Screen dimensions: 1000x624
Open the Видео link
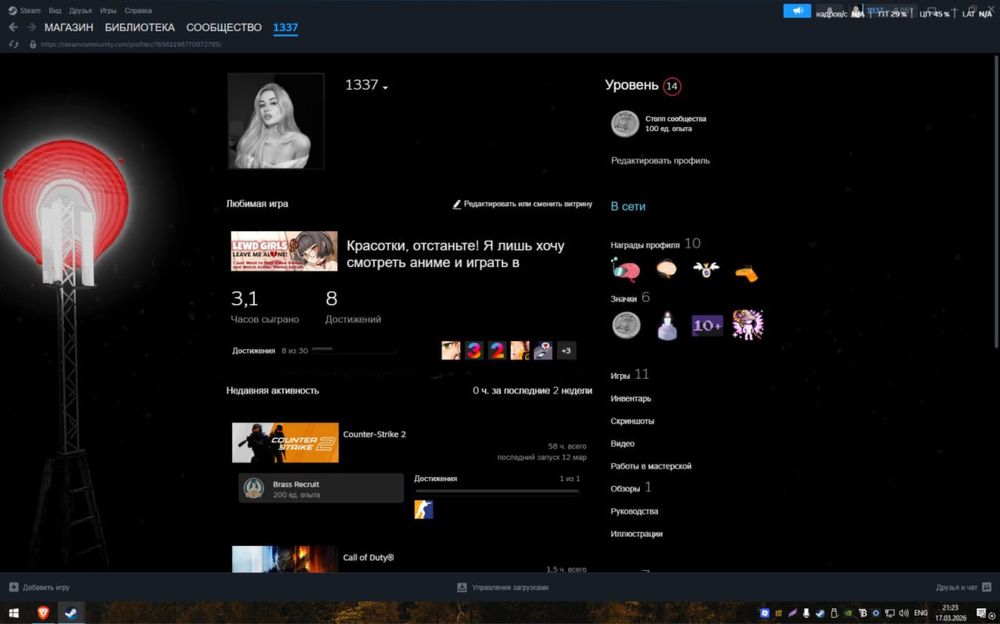pyautogui.click(x=622, y=443)
